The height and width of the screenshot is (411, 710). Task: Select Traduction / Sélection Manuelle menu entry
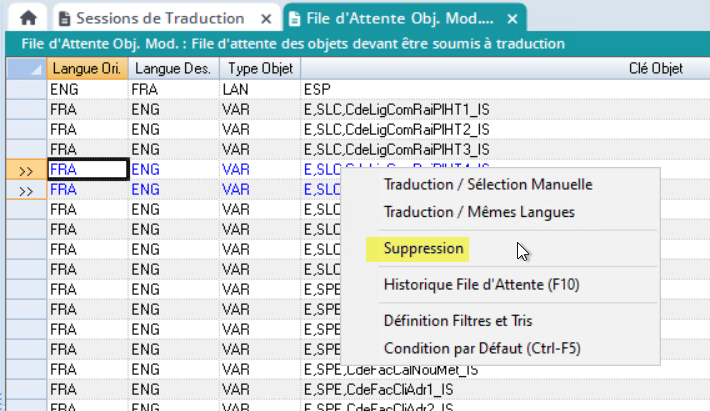pos(488,184)
